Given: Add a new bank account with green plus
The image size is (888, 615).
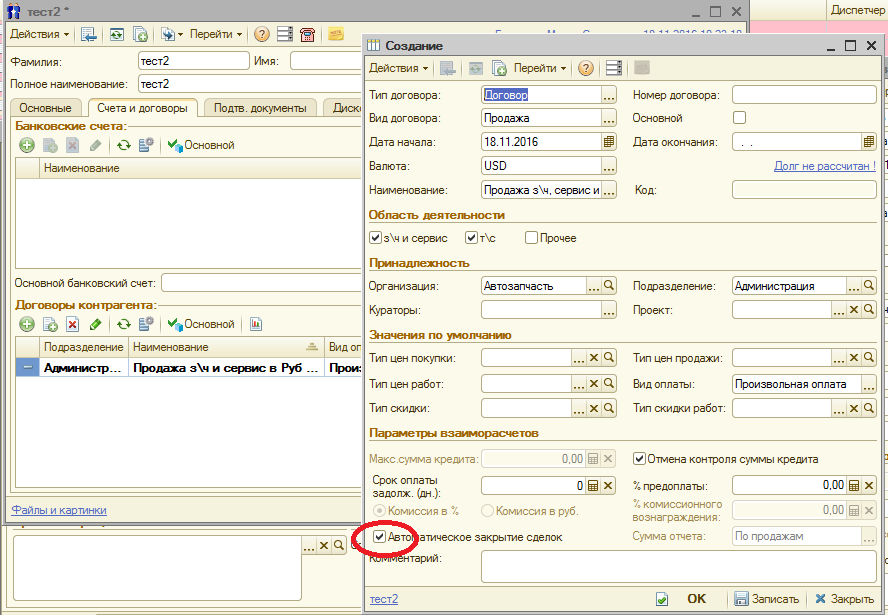Looking at the screenshot, I should [27, 146].
